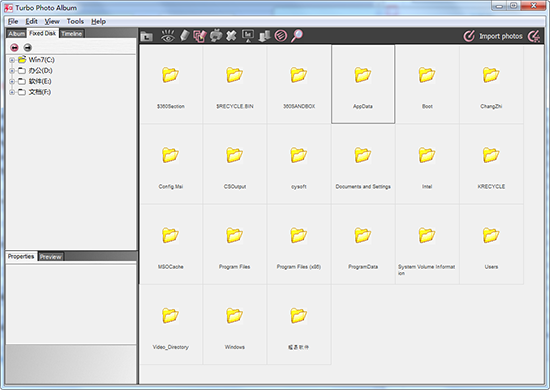Open the Tools menu
The height and width of the screenshot is (390, 550).
pos(75,21)
